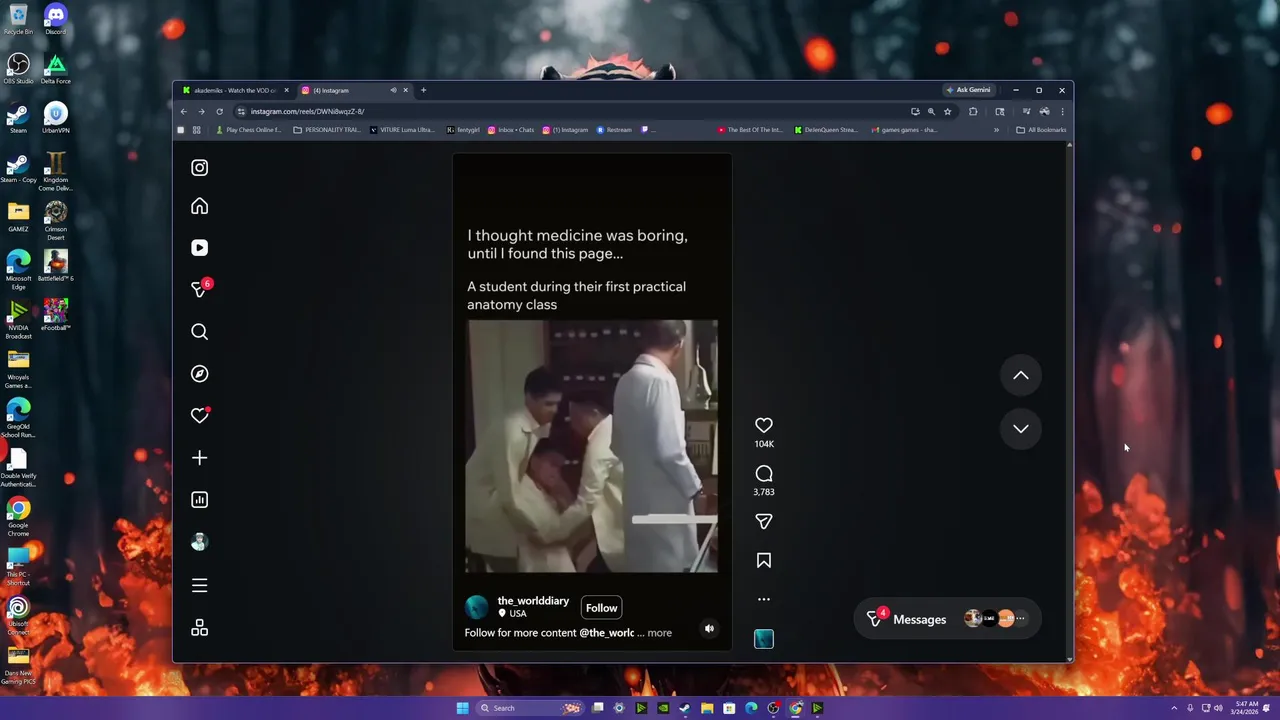
Task: Open the_worlddiary avatar picture
Action: click(x=477, y=607)
